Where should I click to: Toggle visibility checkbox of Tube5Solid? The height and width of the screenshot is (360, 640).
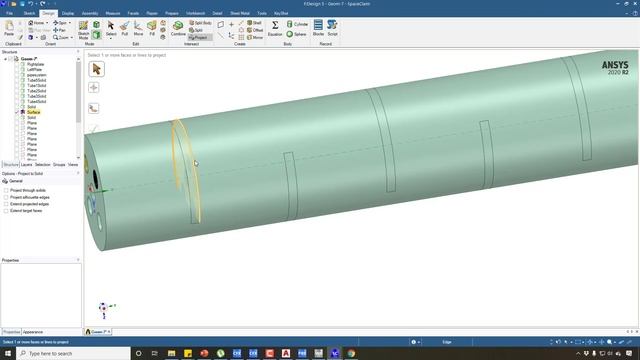(17, 80)
